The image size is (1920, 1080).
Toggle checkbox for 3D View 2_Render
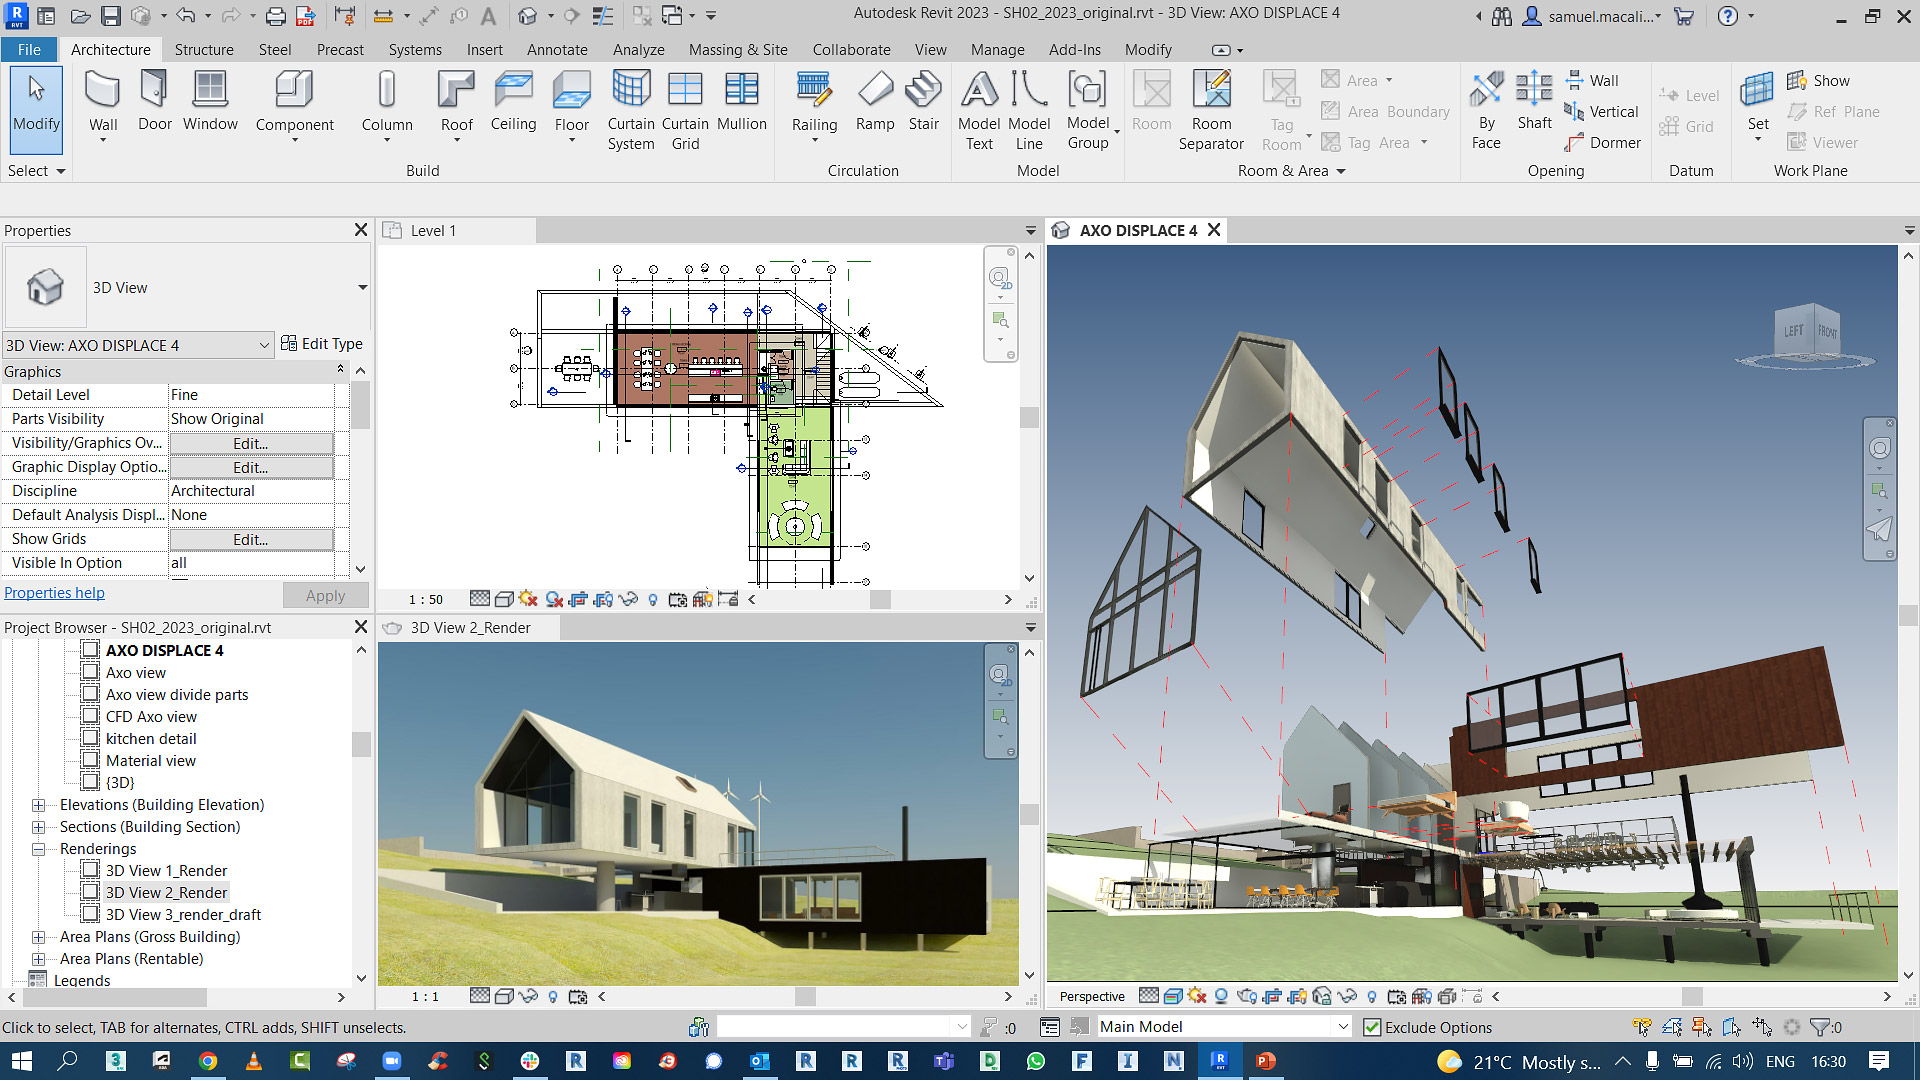point(91,893)
